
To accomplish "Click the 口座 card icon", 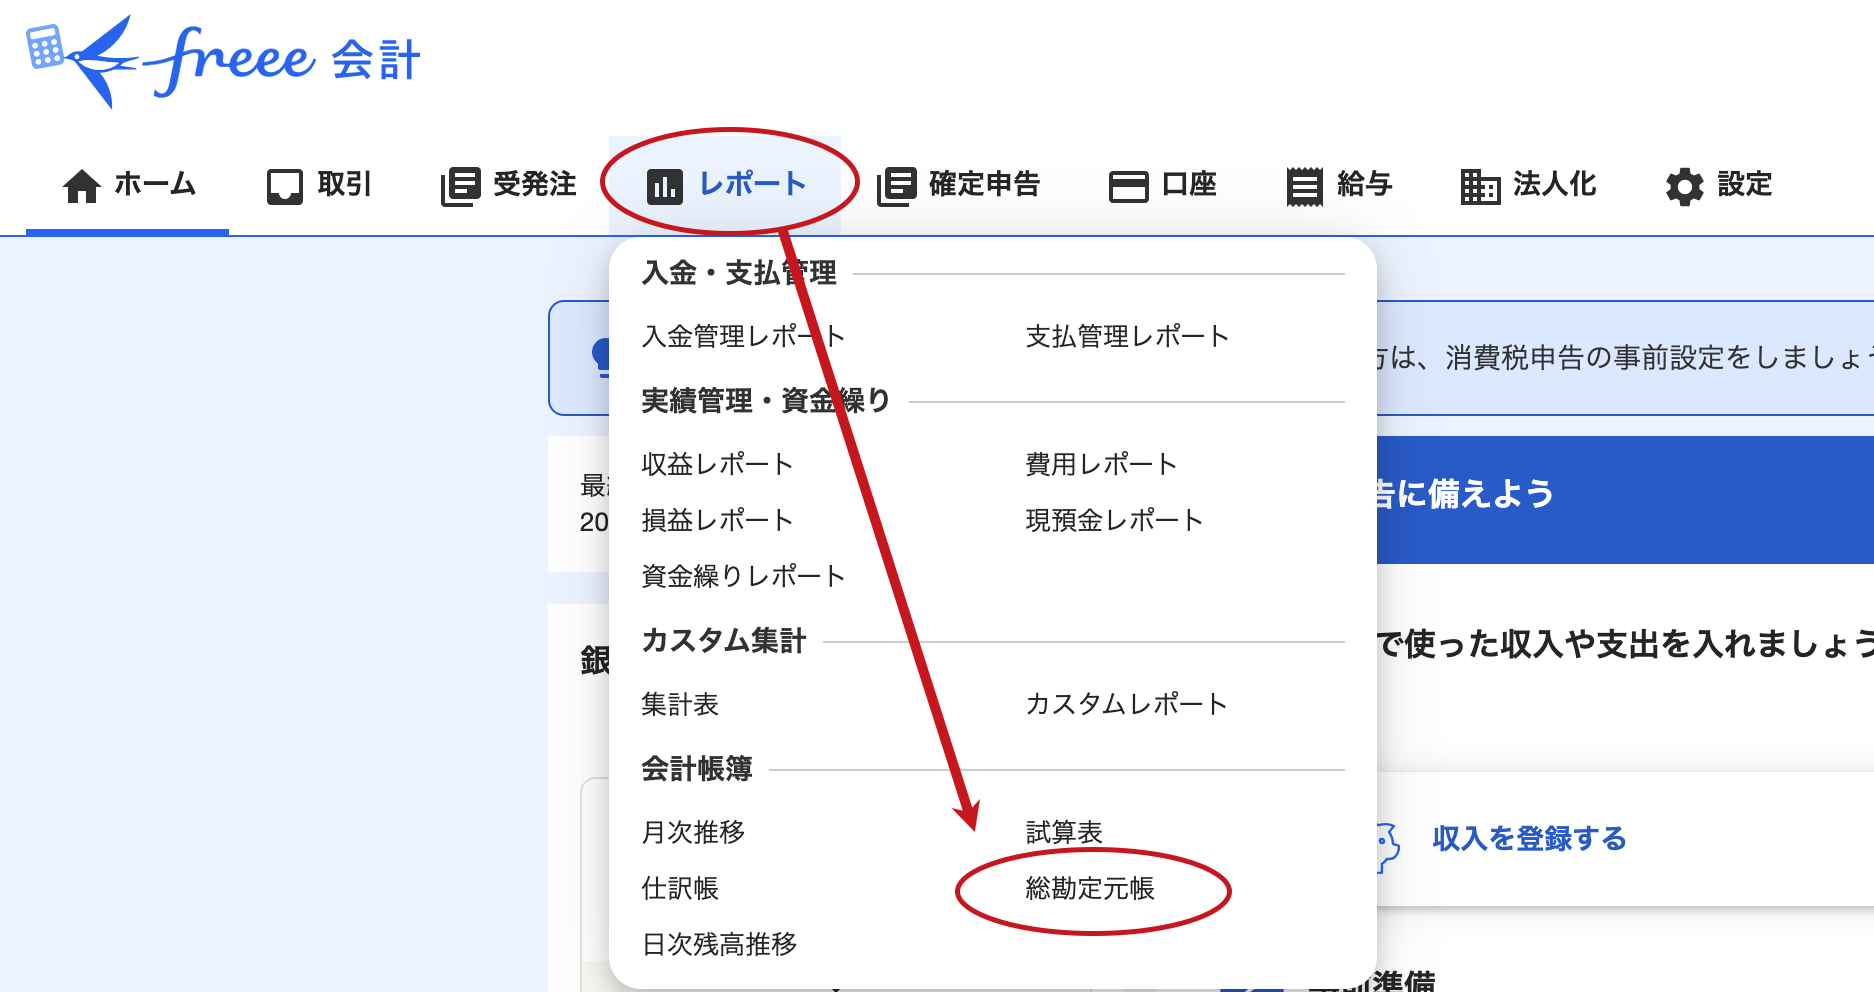I will point(1129,186).
